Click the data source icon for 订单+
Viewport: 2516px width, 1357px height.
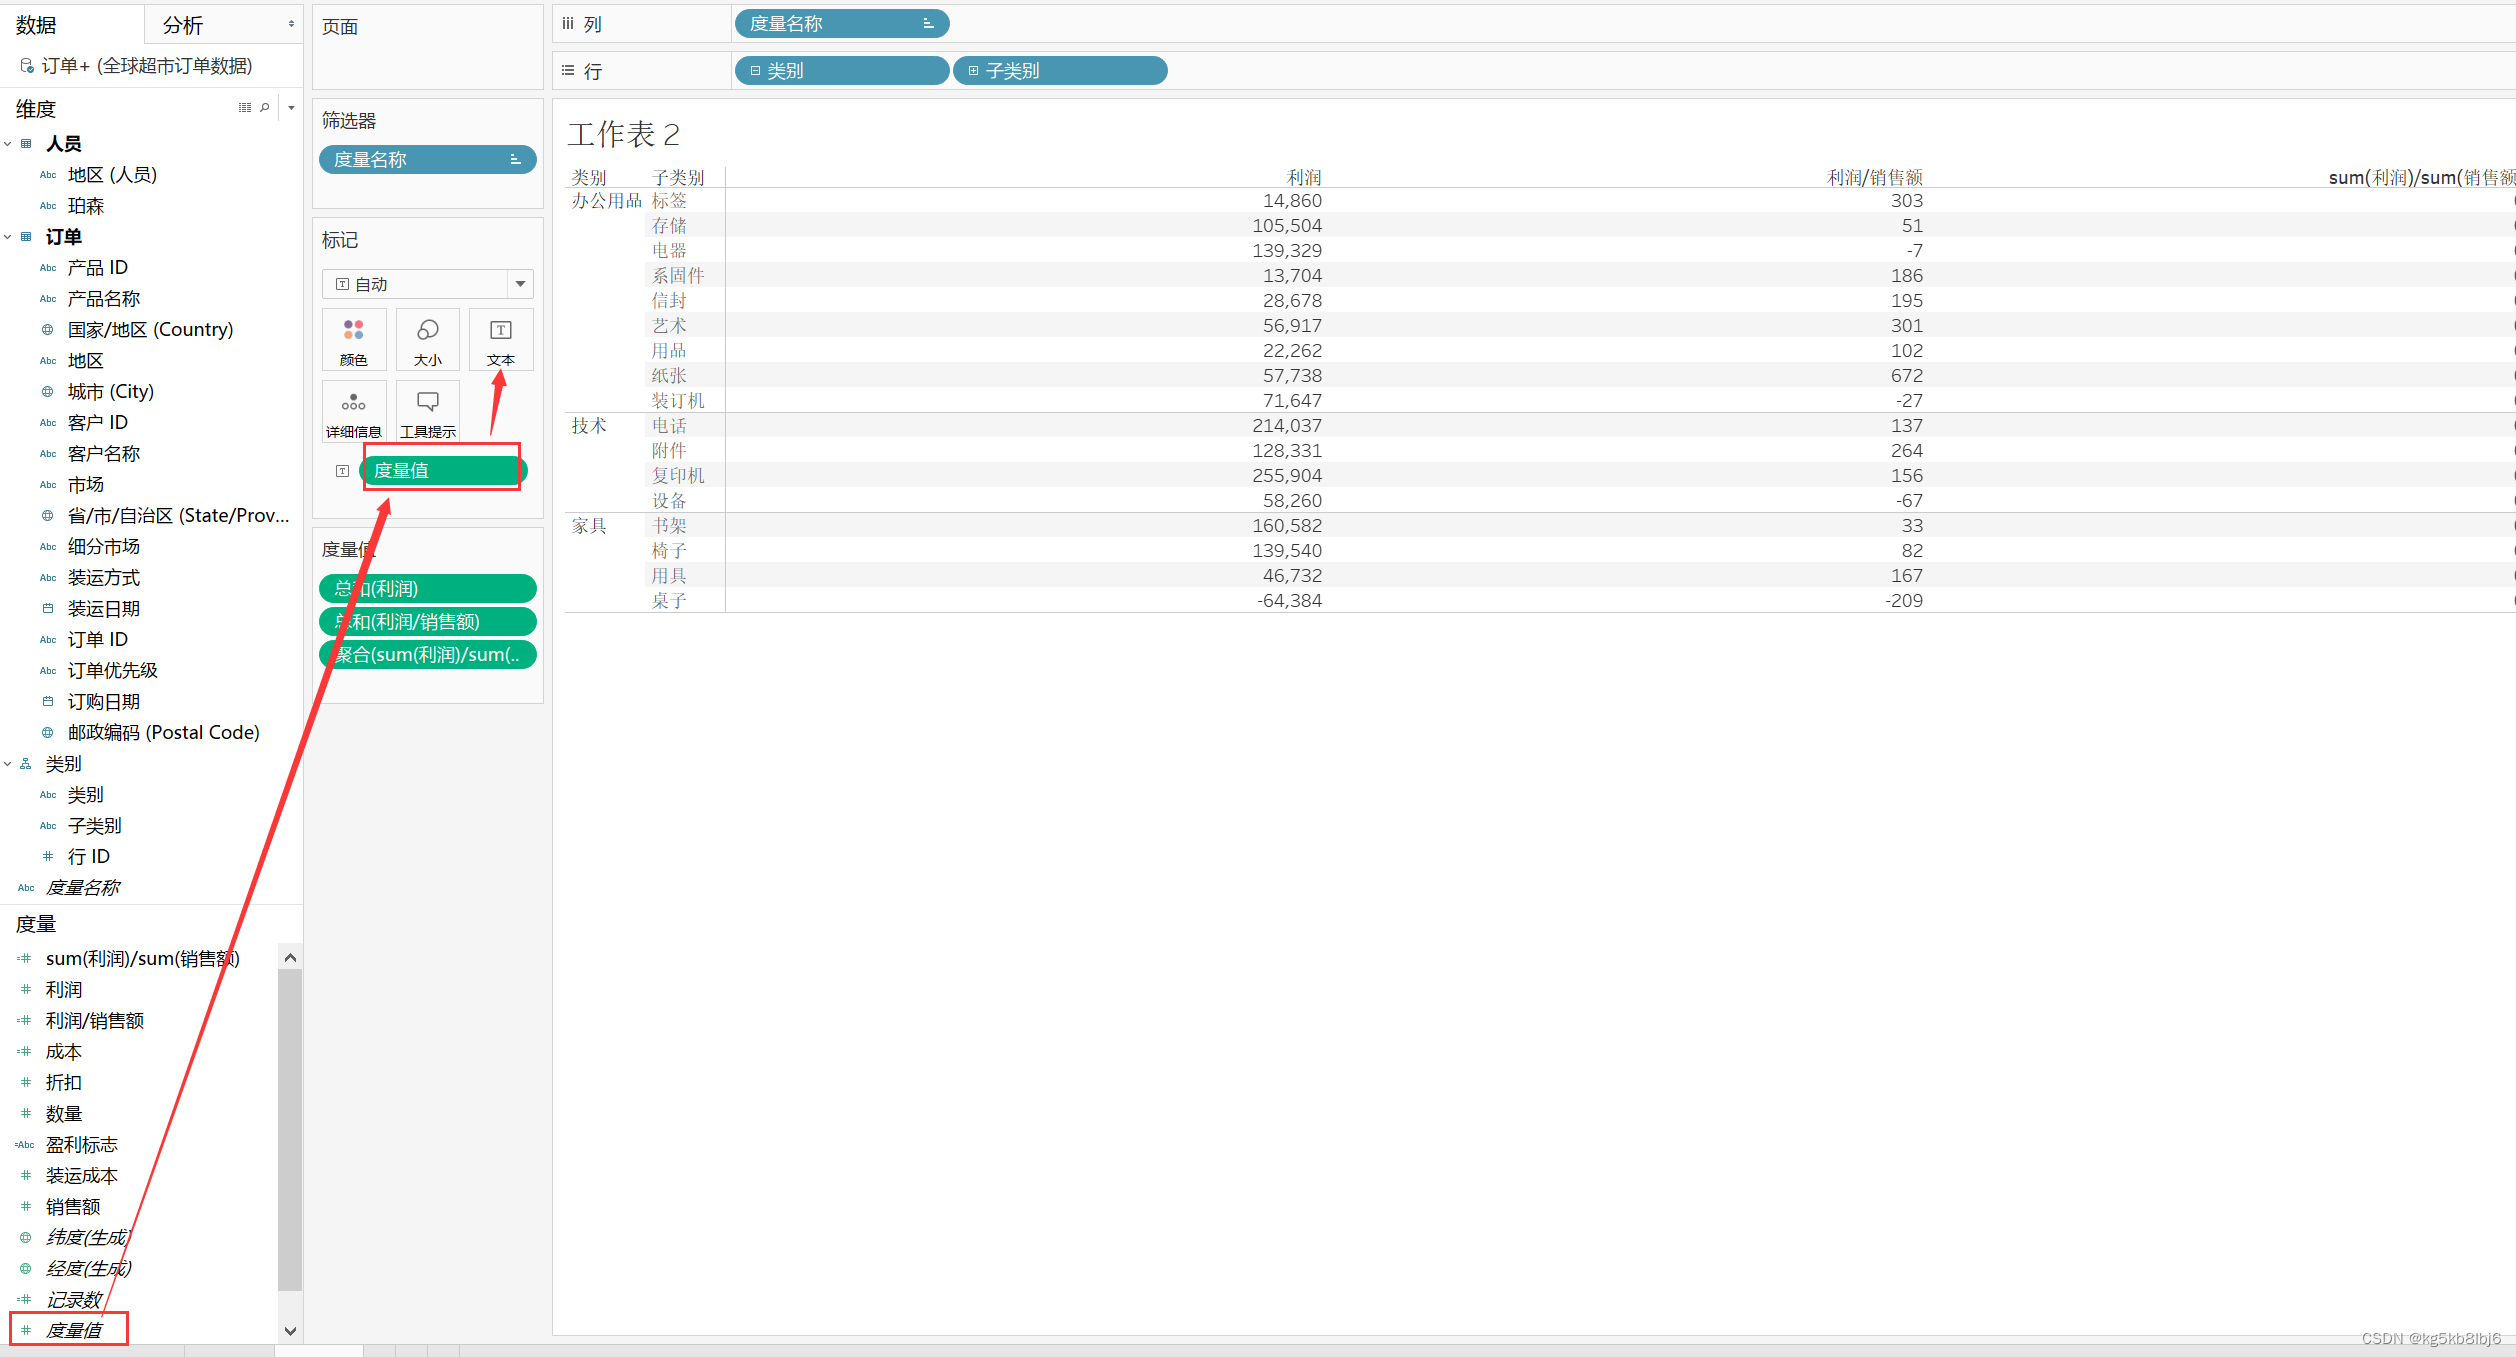27,66
